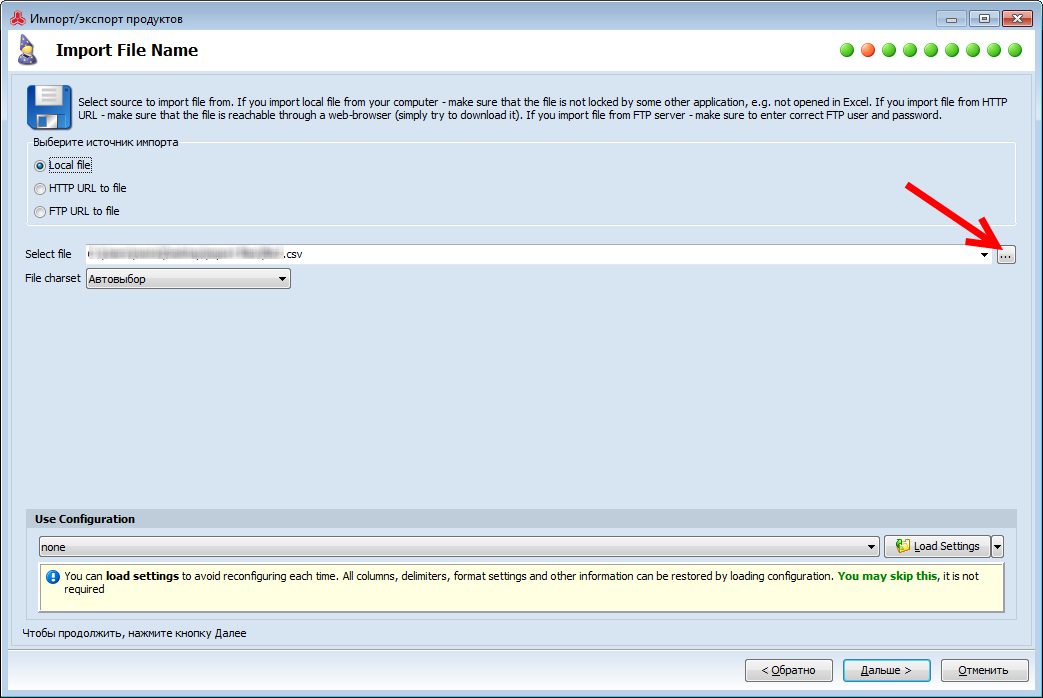
Task: Expand the Use Configuration none dropdown
Action: point(872,547)
